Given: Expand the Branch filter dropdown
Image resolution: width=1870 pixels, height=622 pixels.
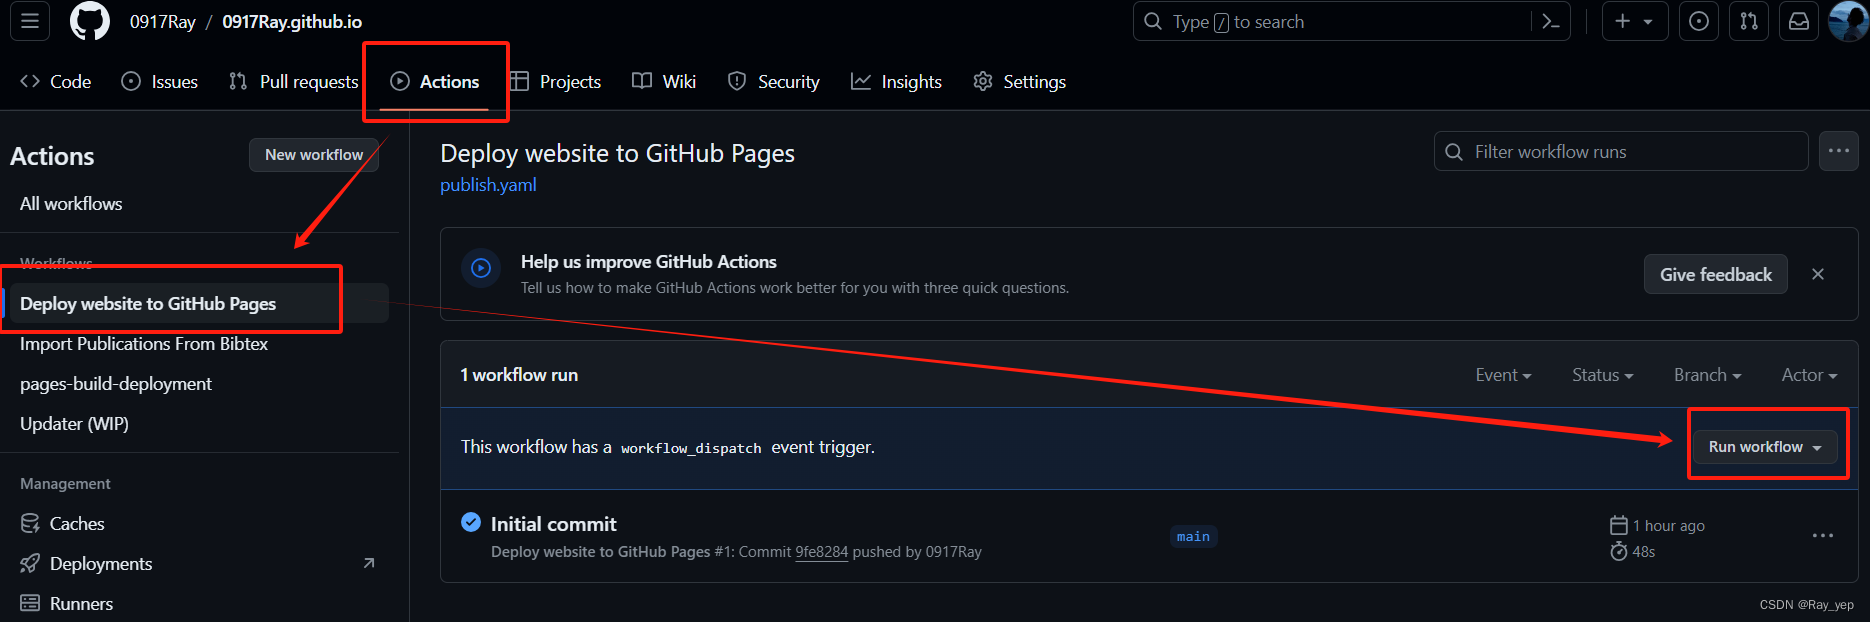Looking at the screenshot, I should point(1707,375).
